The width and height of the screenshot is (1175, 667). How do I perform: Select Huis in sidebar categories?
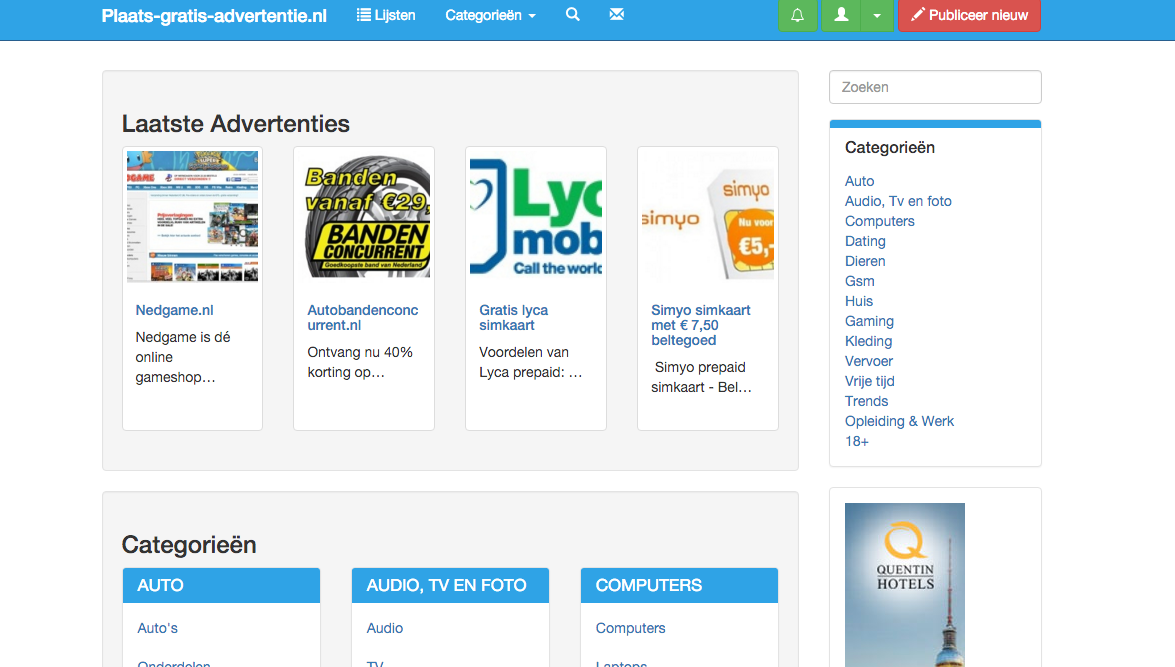tap(859, 301)
